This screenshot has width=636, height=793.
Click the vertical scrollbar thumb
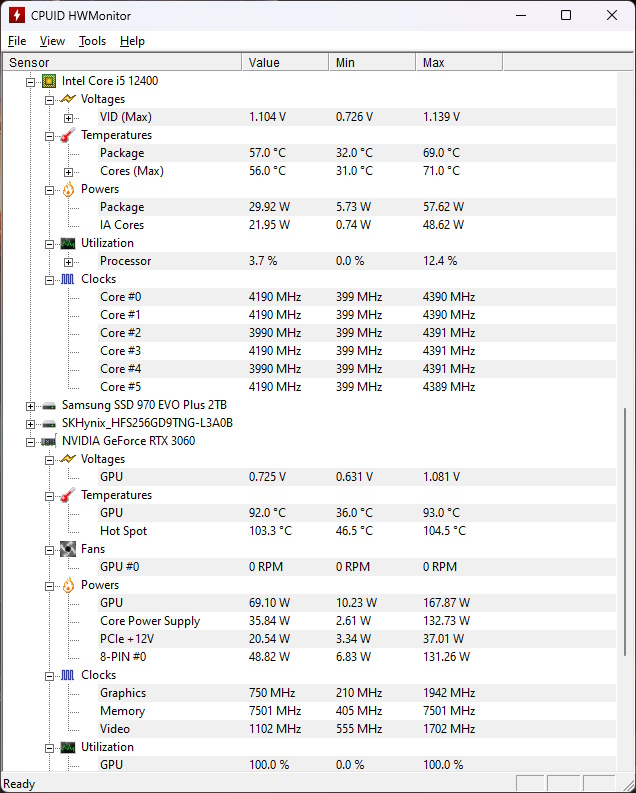(625, 532)
